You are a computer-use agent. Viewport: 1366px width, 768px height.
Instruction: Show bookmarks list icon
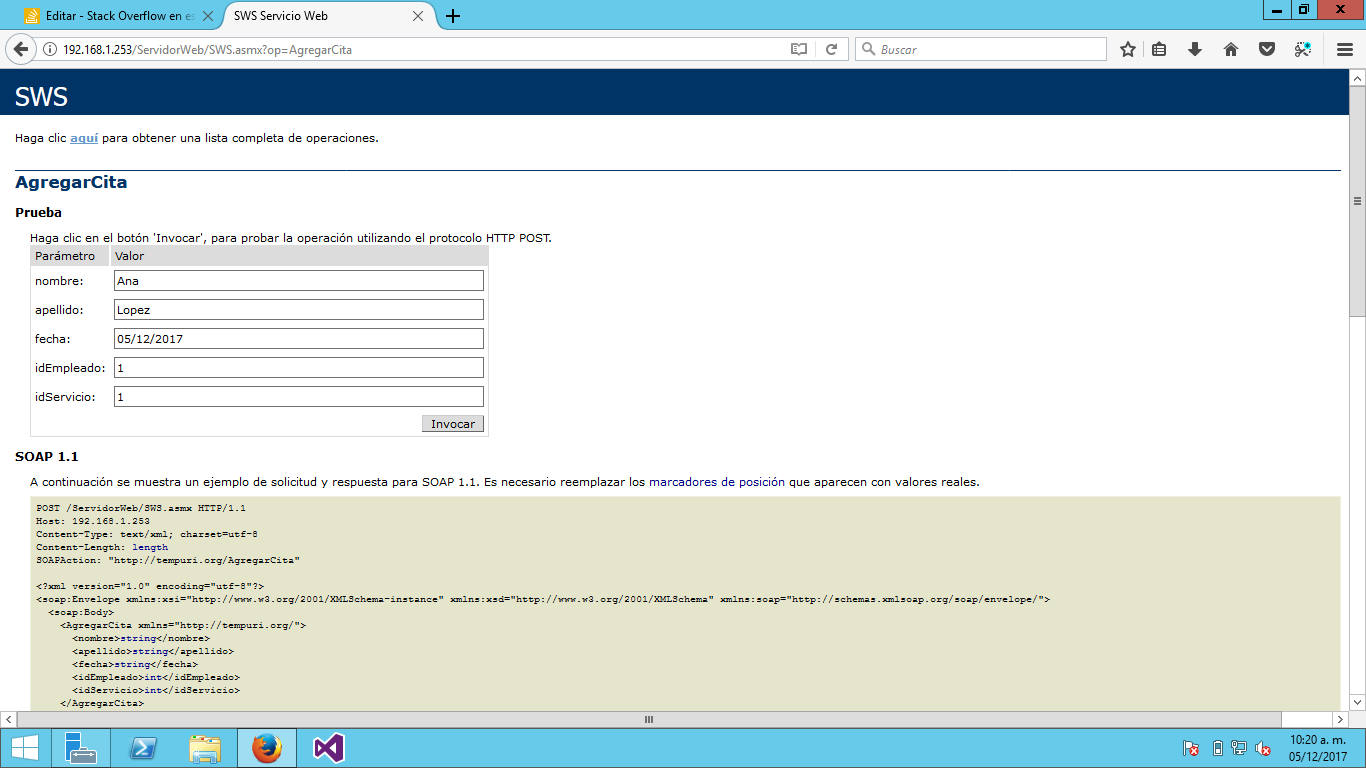tap(1159, 49)
